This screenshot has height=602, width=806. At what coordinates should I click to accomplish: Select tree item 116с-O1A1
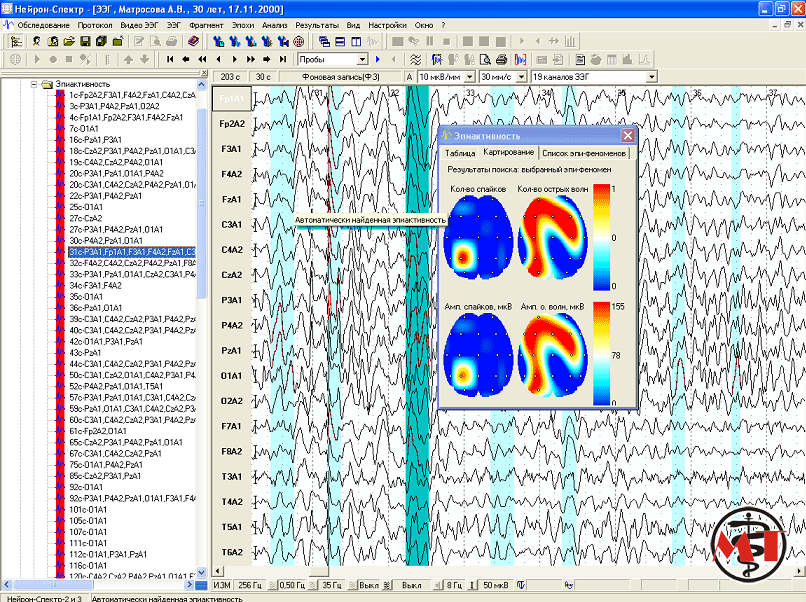88,565
